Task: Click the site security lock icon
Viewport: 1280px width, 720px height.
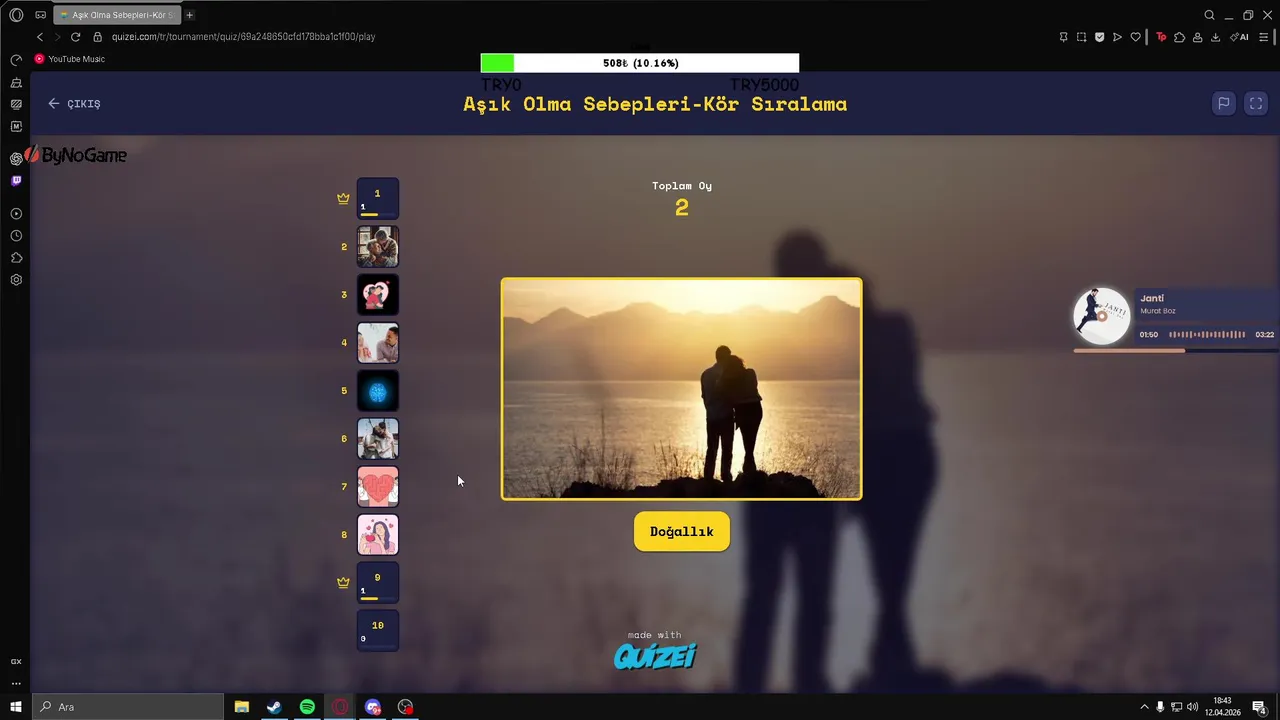Action: (98, 37)
